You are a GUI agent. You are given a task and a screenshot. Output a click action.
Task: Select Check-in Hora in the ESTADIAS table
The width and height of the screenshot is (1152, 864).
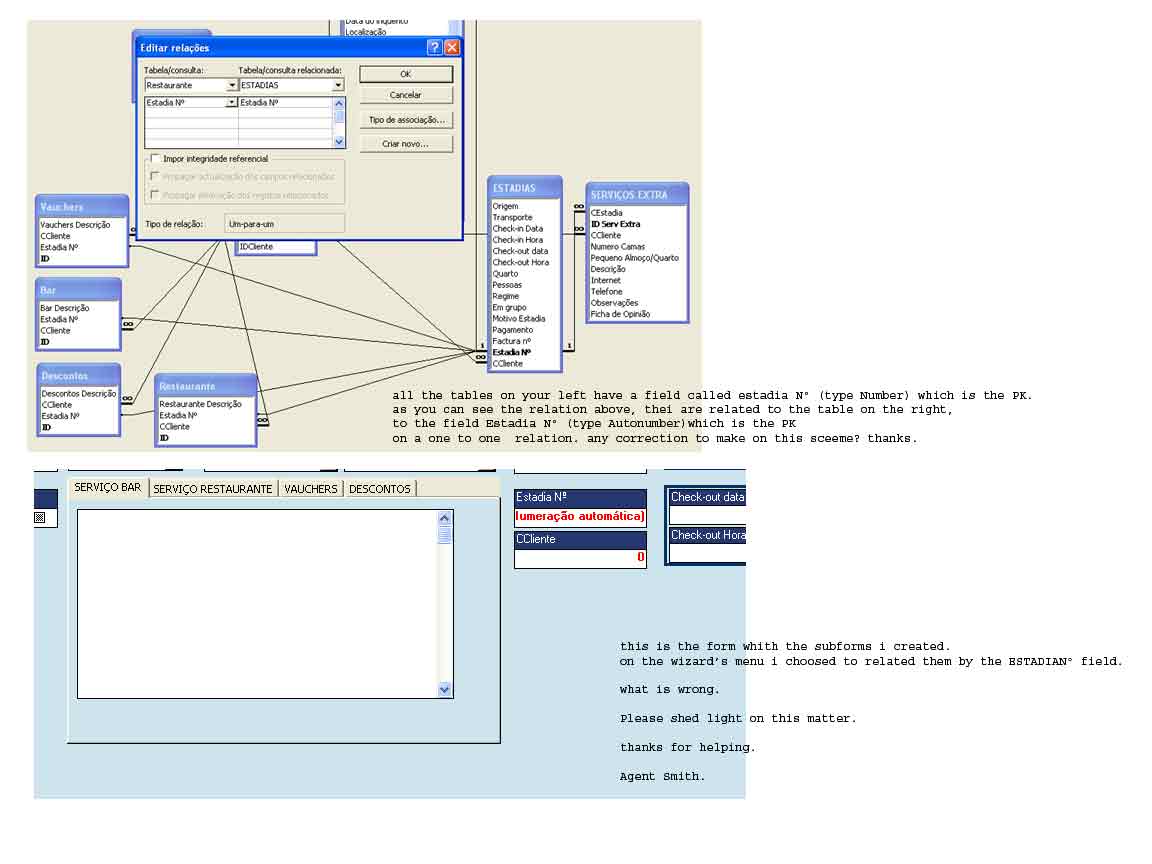518,240
